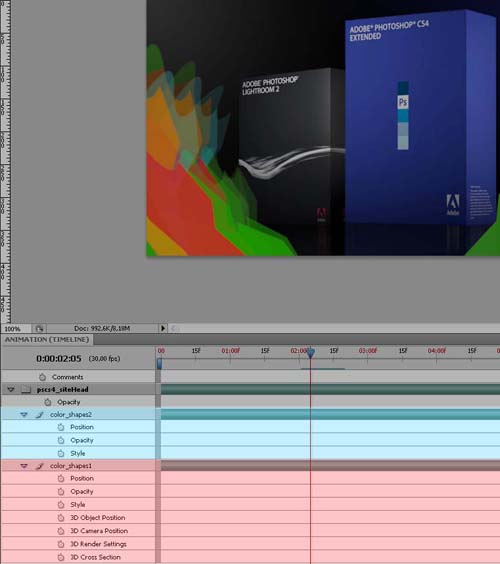Image resolution: width=500 pixels, height=564 pixels.
Task: Enable Opacity stopwatch under color_shapes2
Action: (61, 440)
